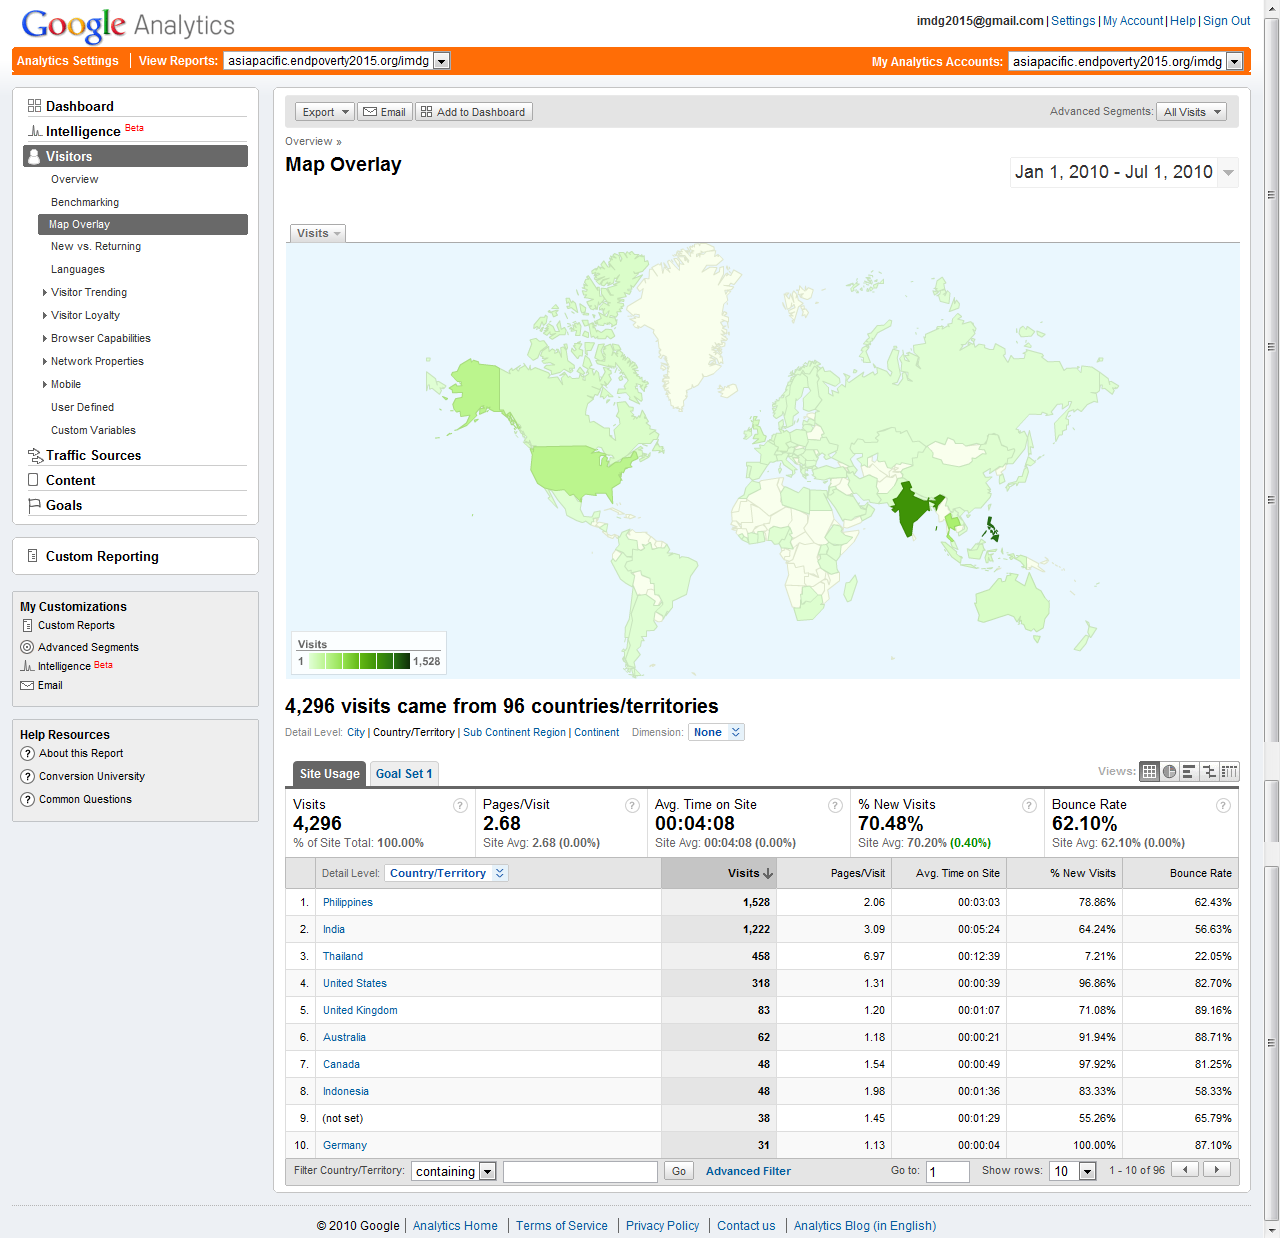Click the filter Country/Territory text field
The height and width of the screenshot is (1238, 1280).
click(579, 1171)
